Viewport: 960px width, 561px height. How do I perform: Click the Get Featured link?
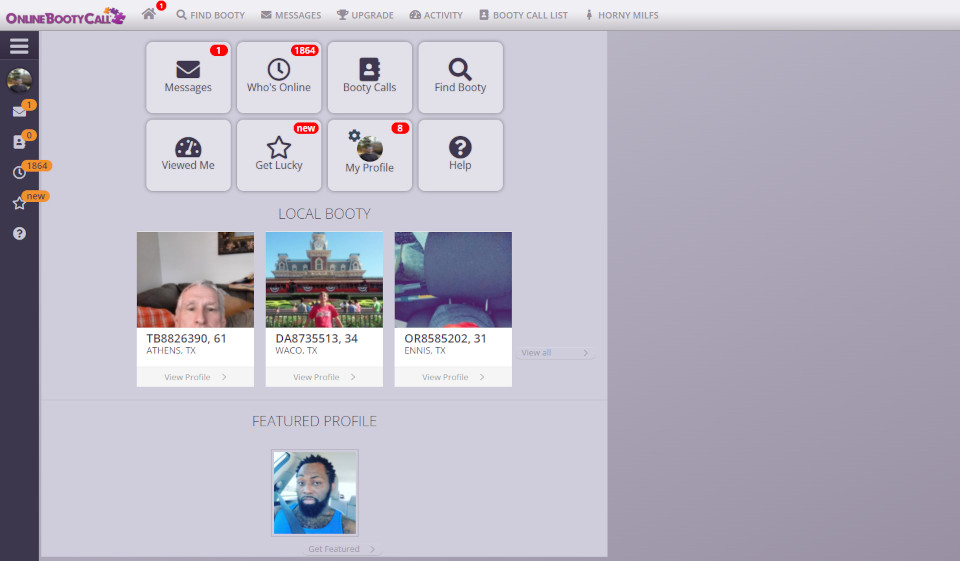coord(341,549)
